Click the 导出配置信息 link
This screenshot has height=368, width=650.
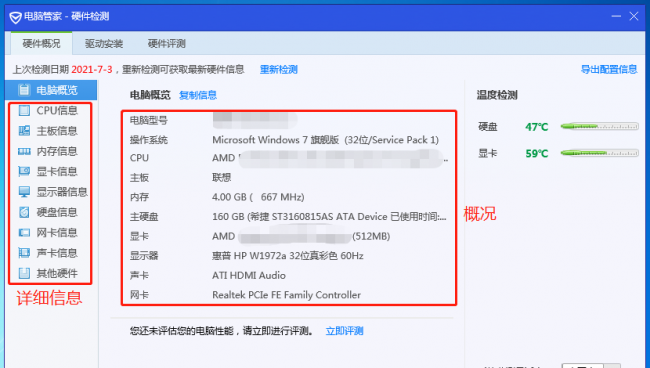pyautogui.click(x=609, y=69)
